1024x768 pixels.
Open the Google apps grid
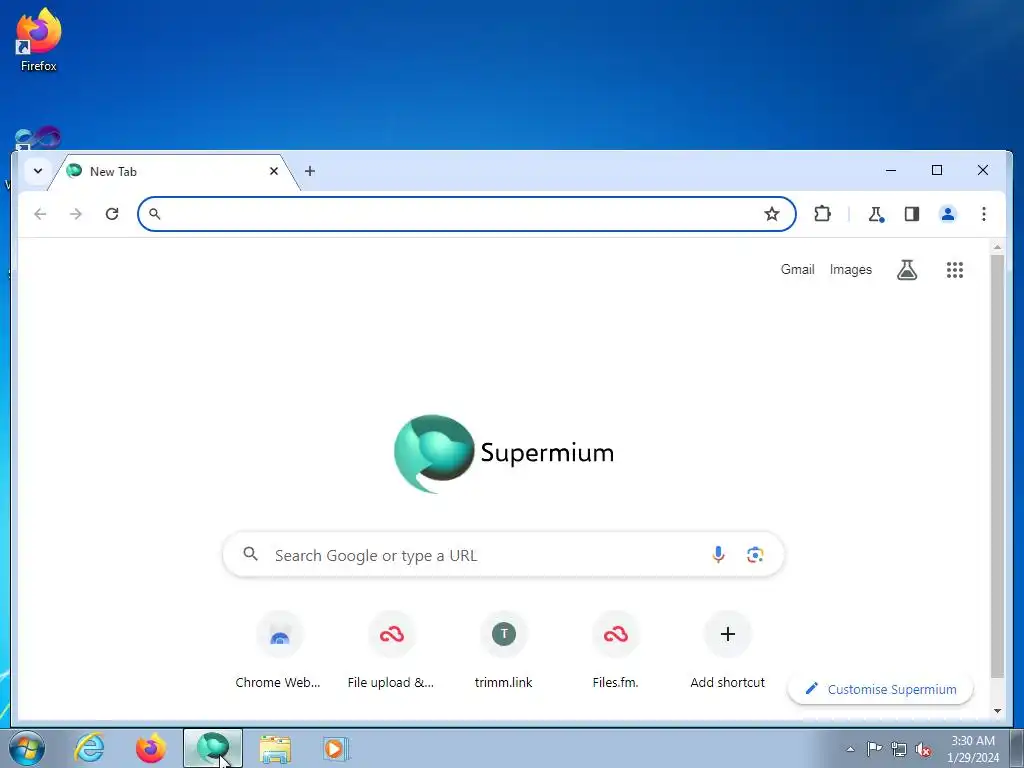coord(955,270)
